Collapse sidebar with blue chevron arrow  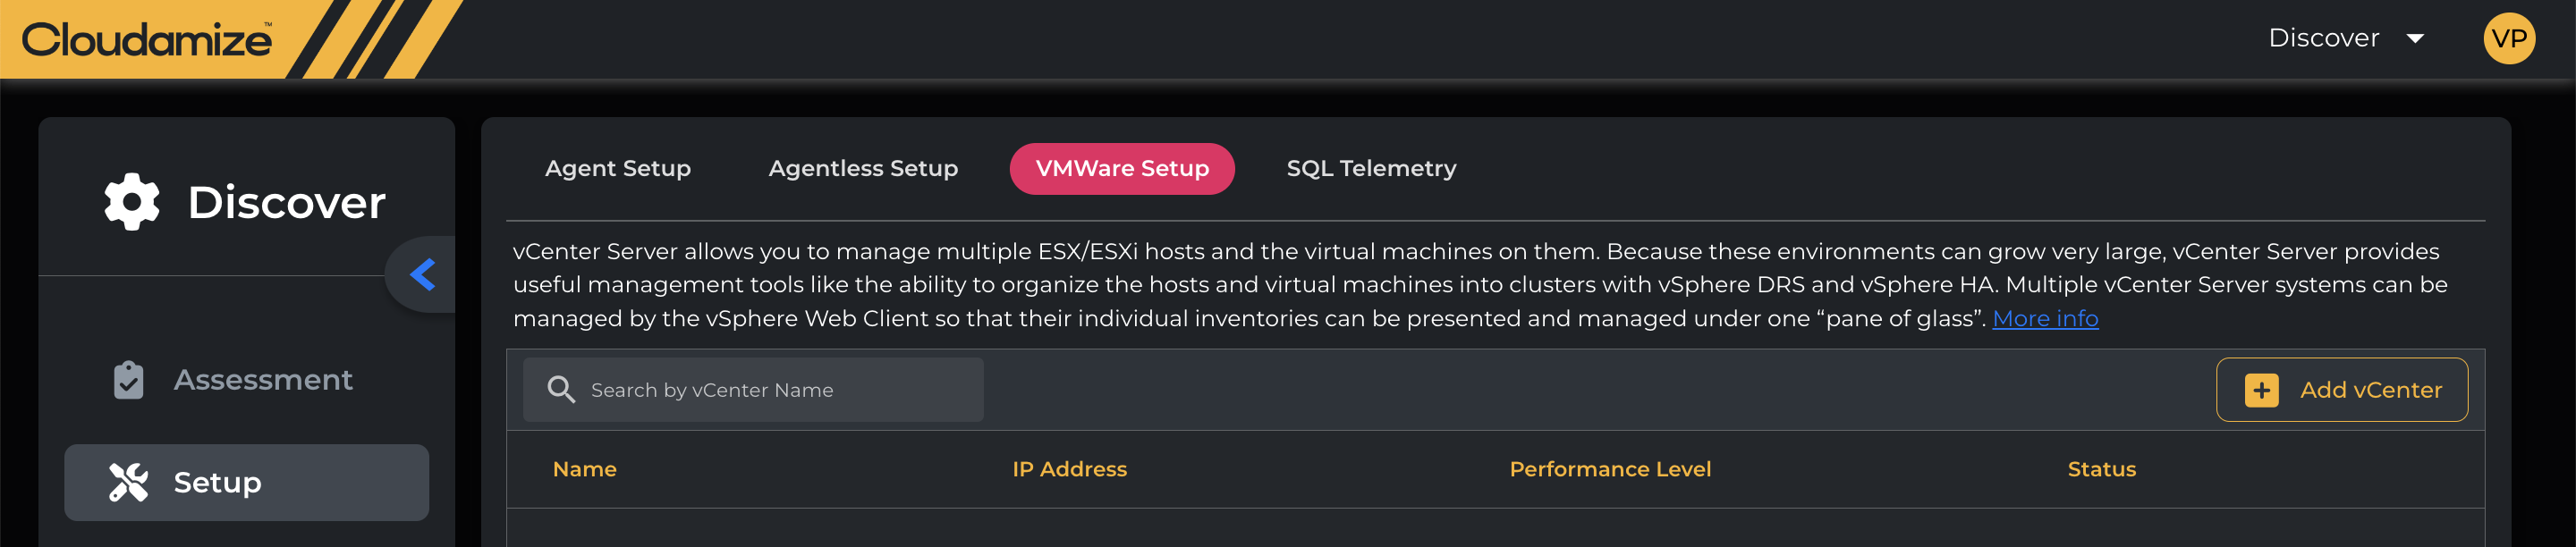click(423, 275)
